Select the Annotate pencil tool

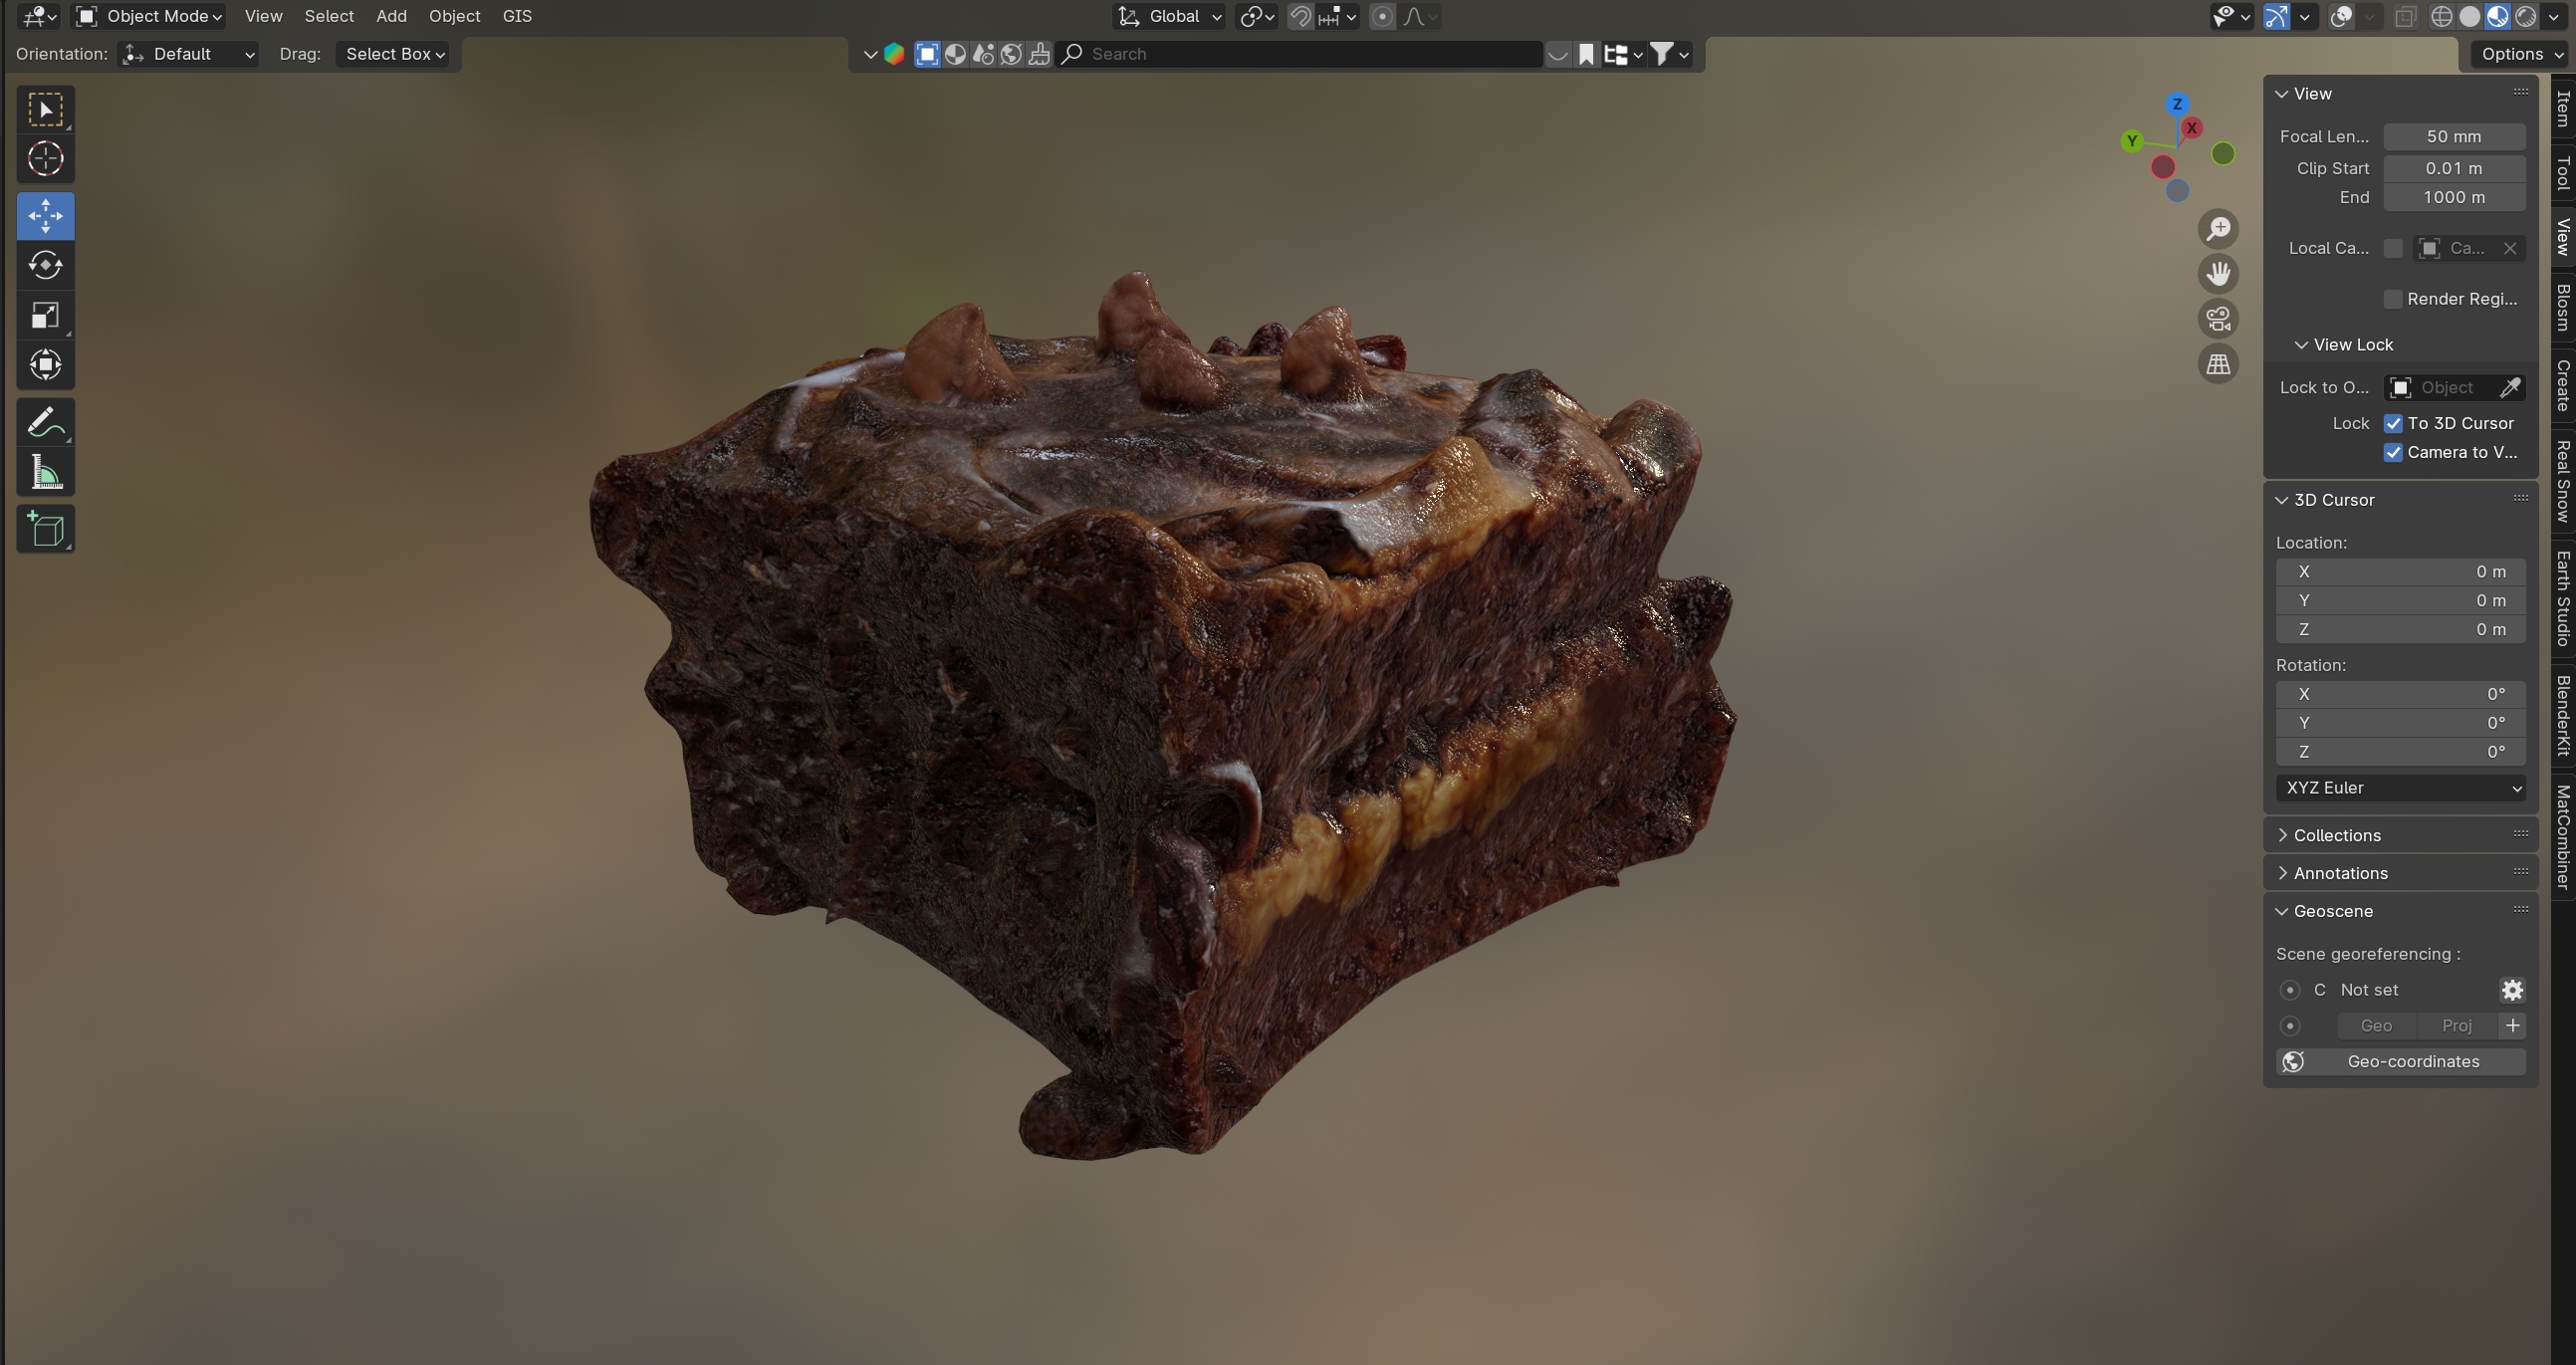45,423
